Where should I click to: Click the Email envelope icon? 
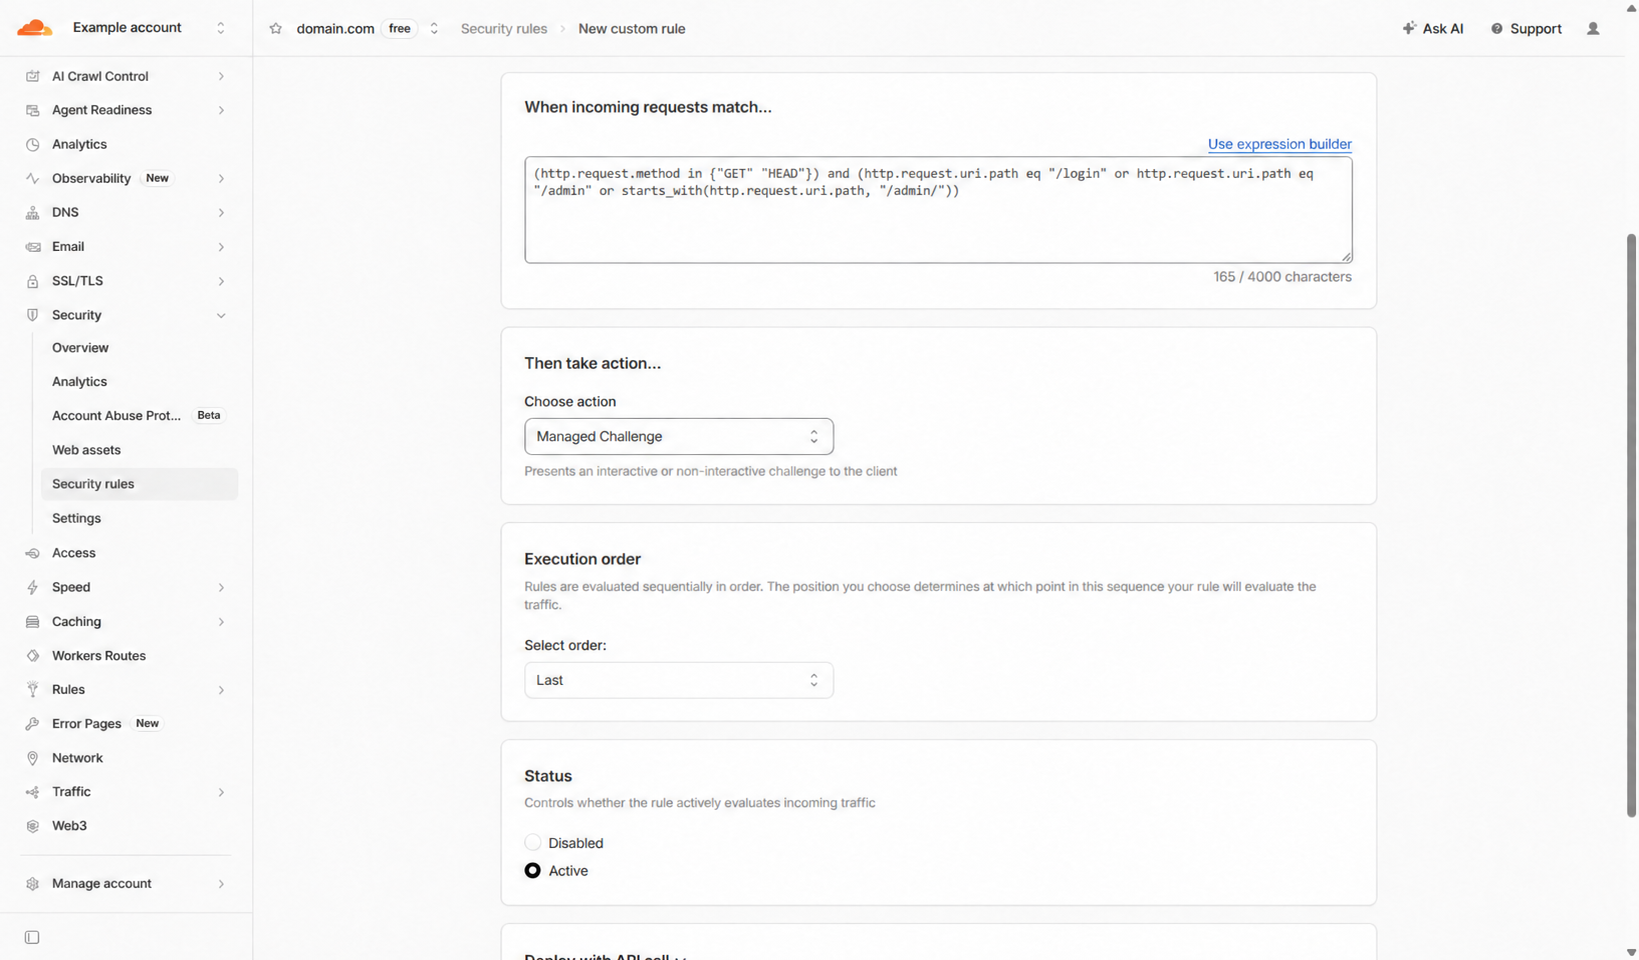32,247
